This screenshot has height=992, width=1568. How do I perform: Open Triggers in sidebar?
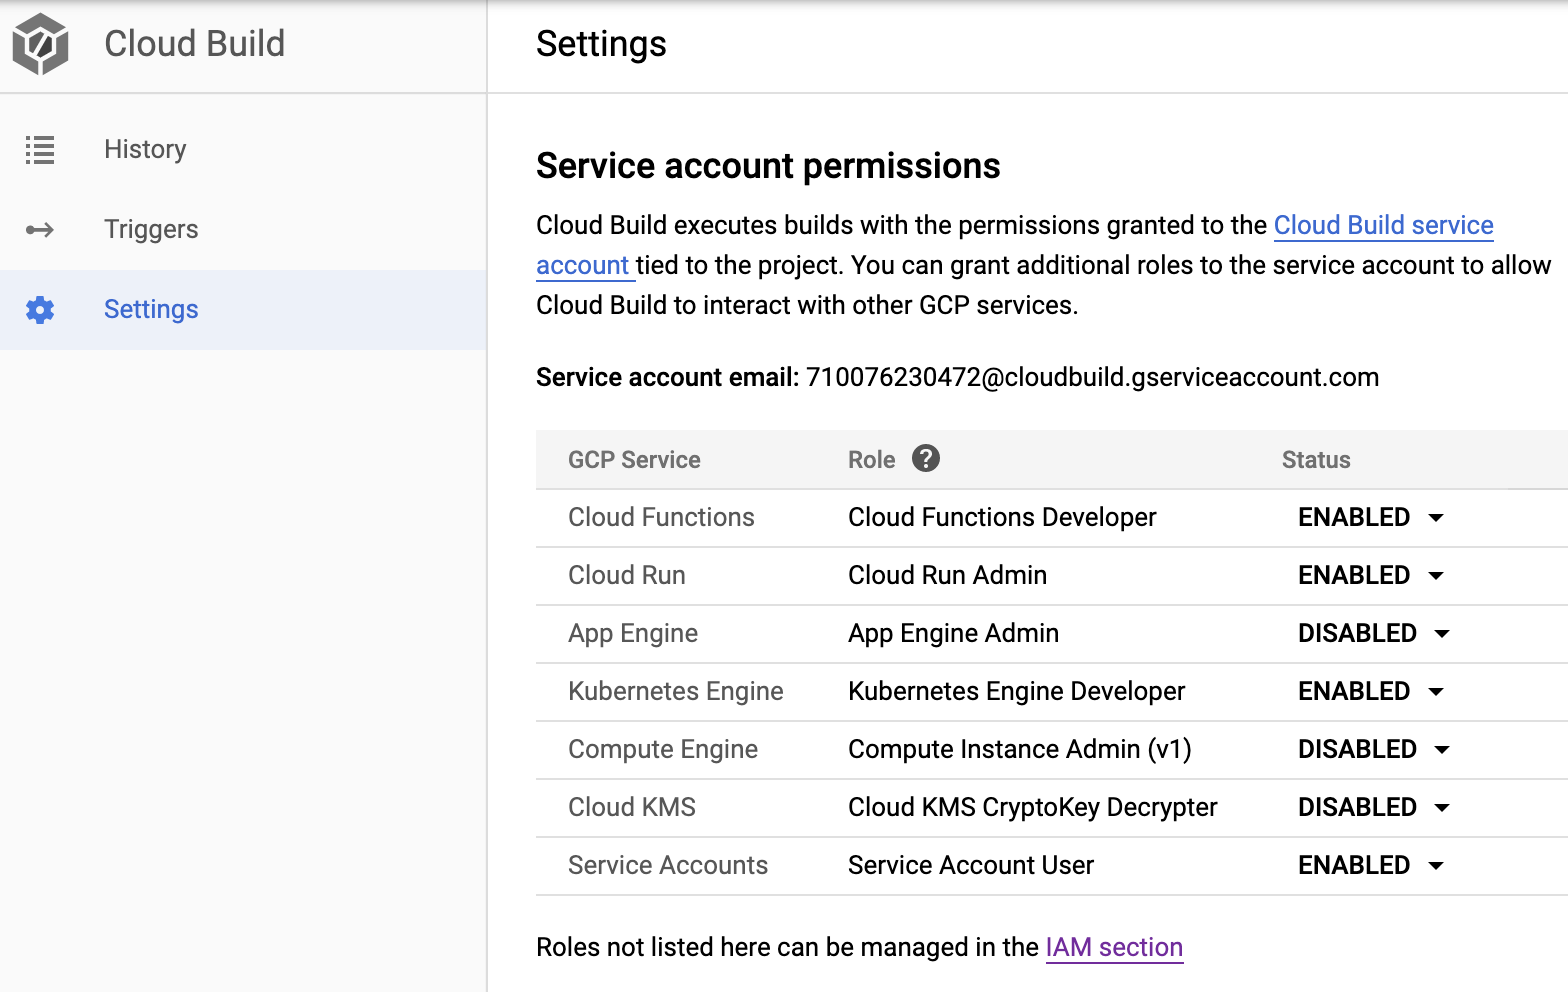pos(151,230)
